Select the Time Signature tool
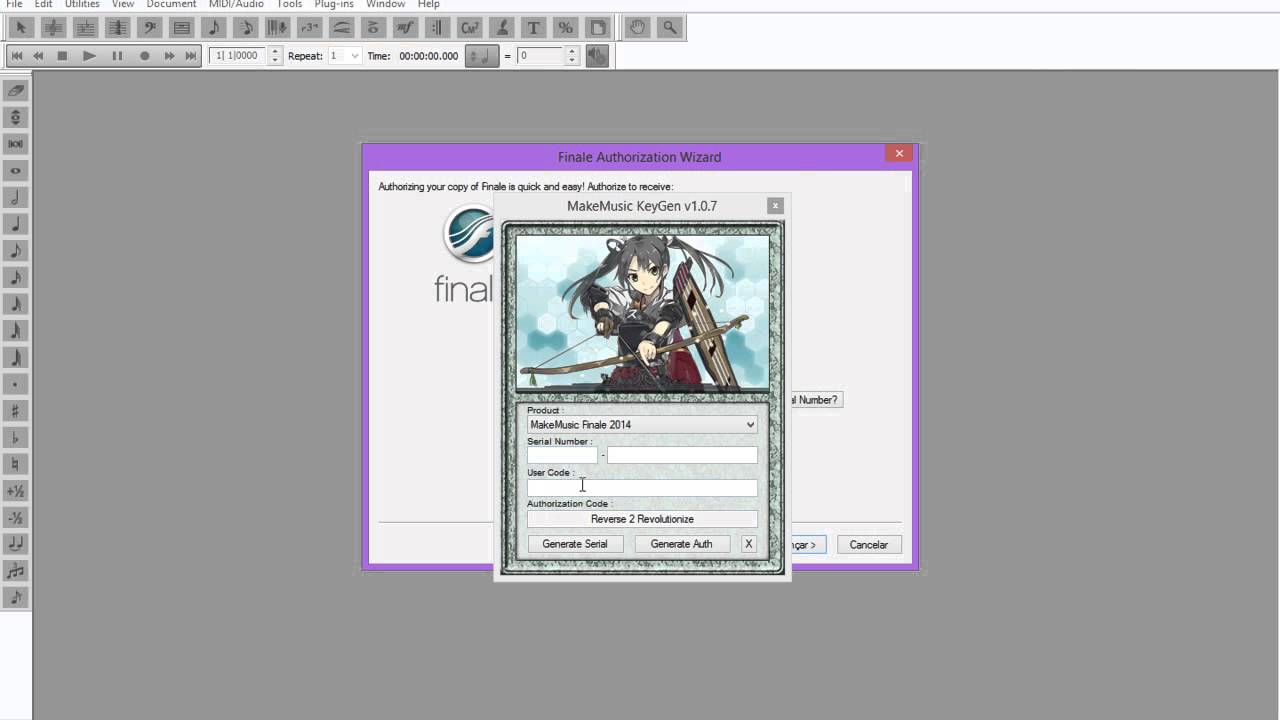1280x720 pixels. (117, 28)
